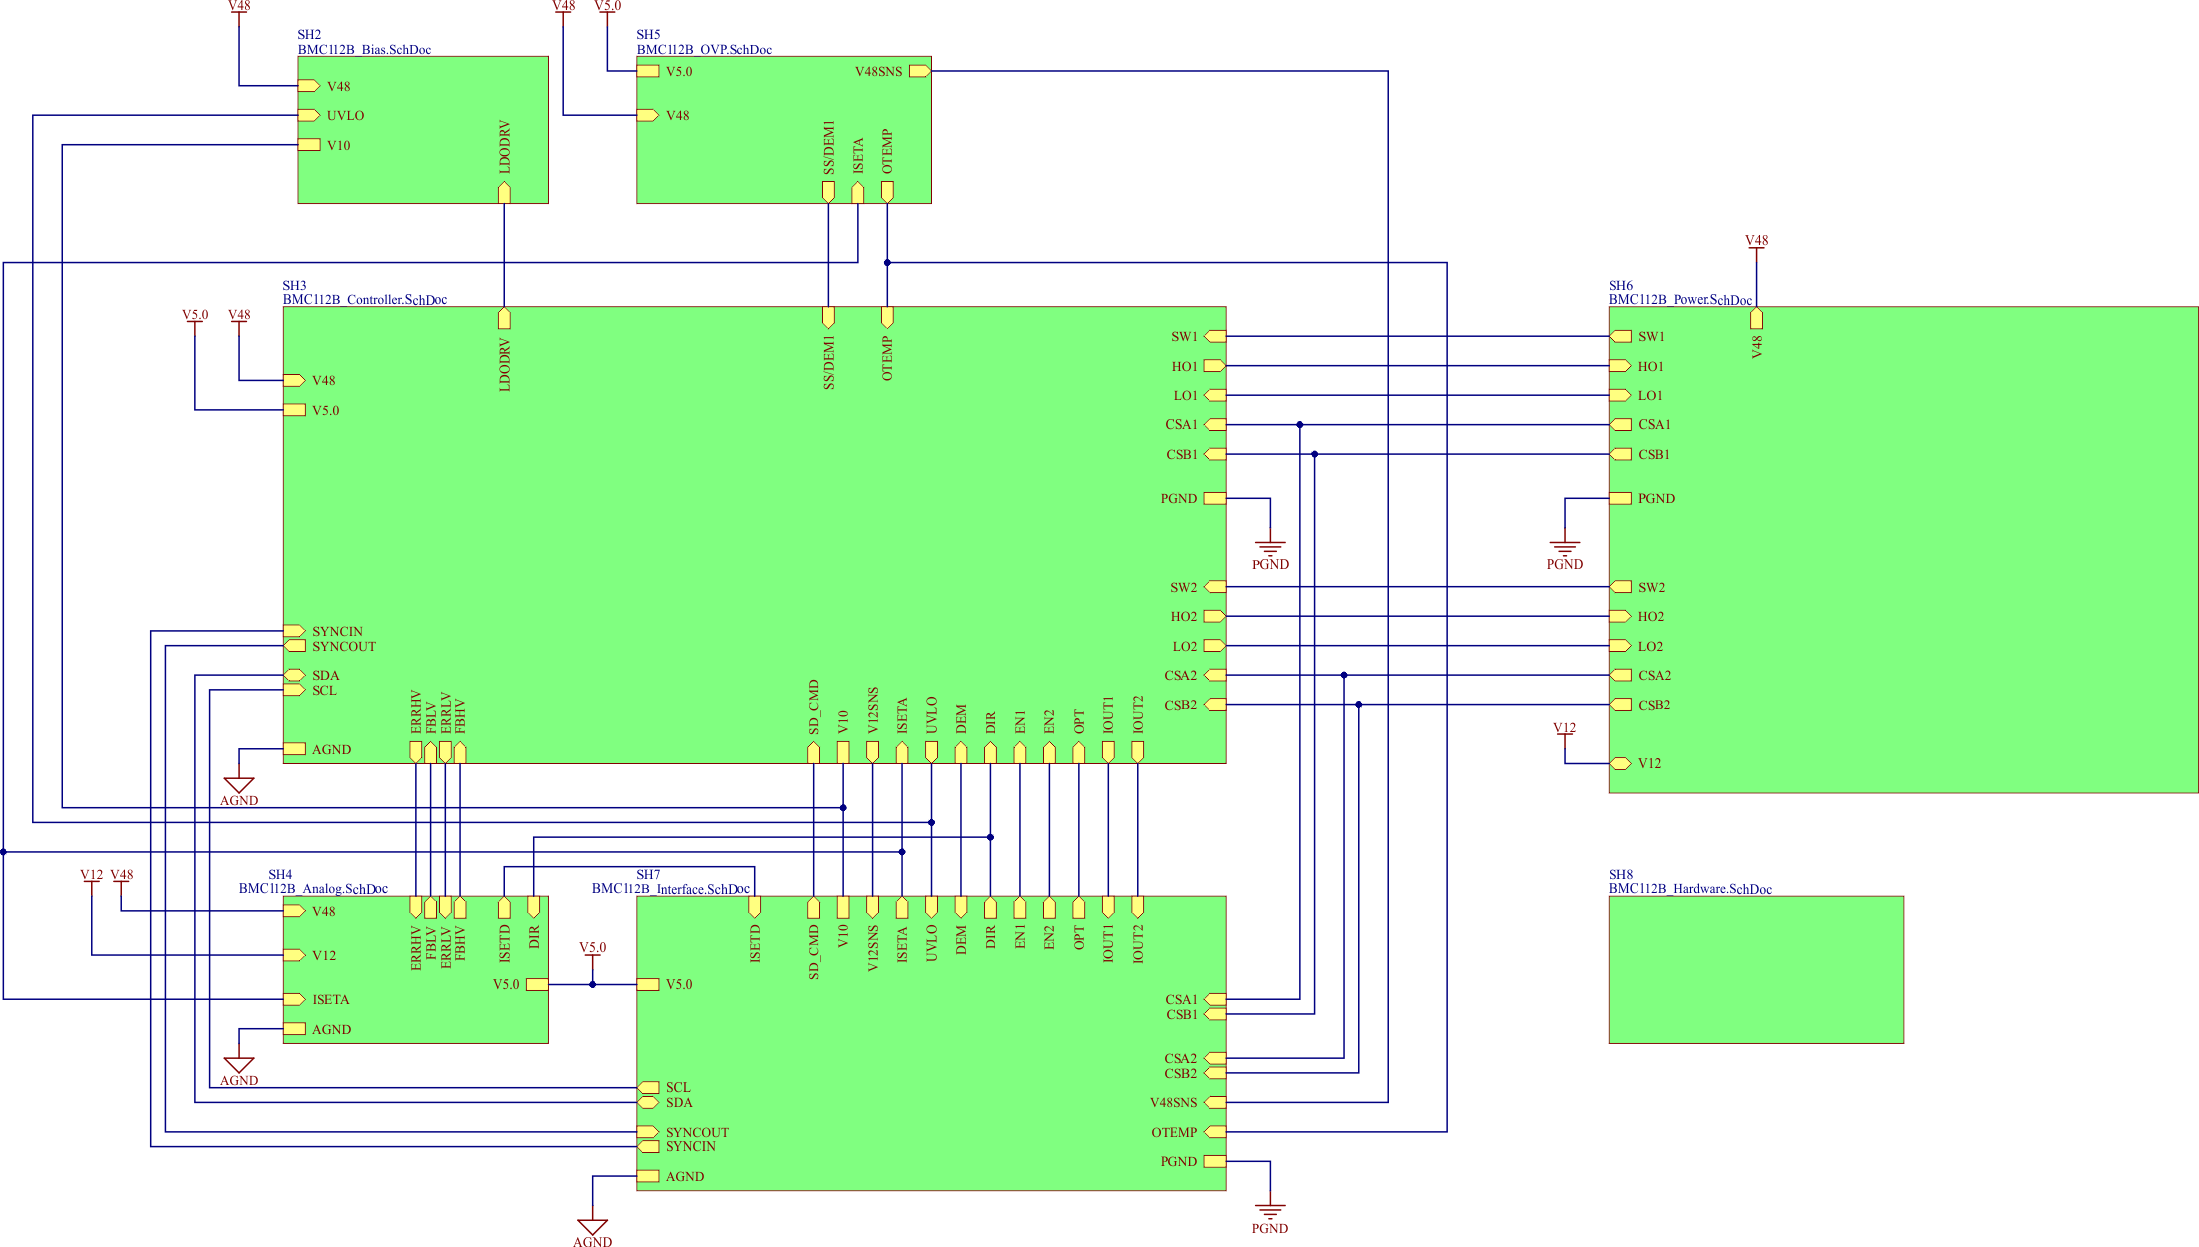Screen dimensions: 2199x1247
Task: Click the V48SNS port on OVP sheet
Action: 919,71
